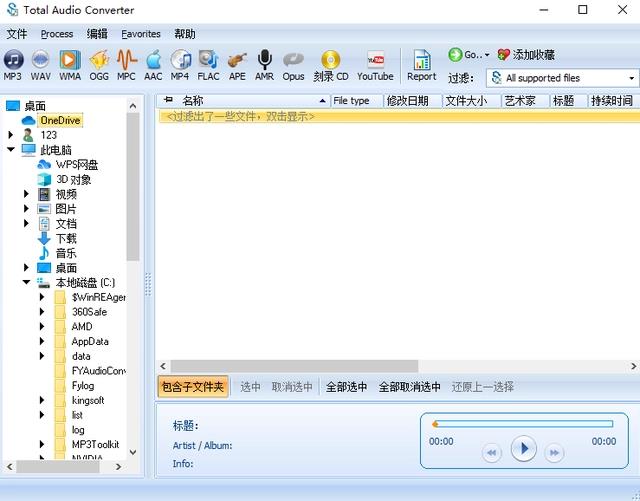Select OneDrive in folder tree
This screenshot has width=640, height=501.
pyautogui.click(x=60, y=120)
